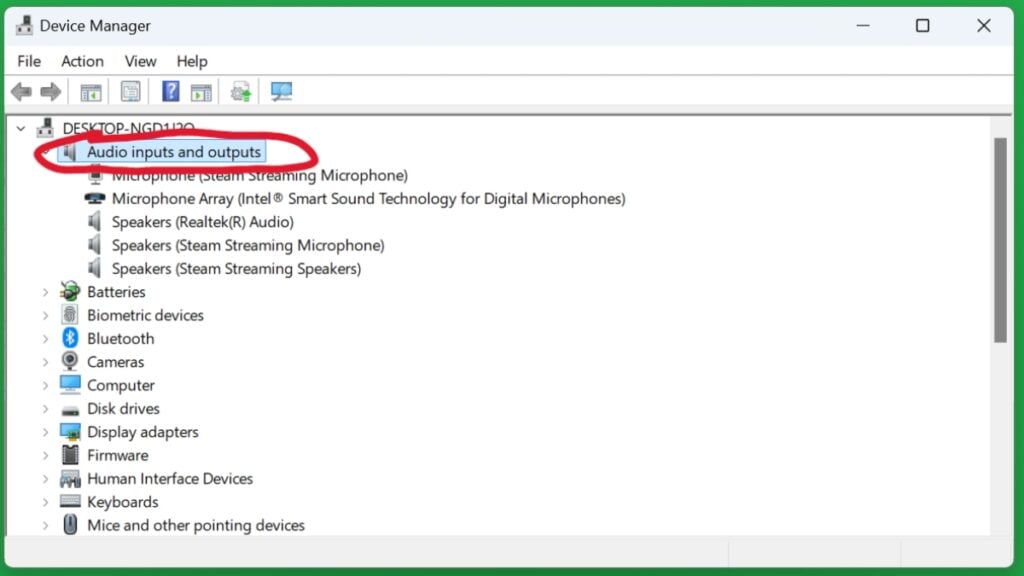
Task: Open the Action menu
Action: point(82,61)
